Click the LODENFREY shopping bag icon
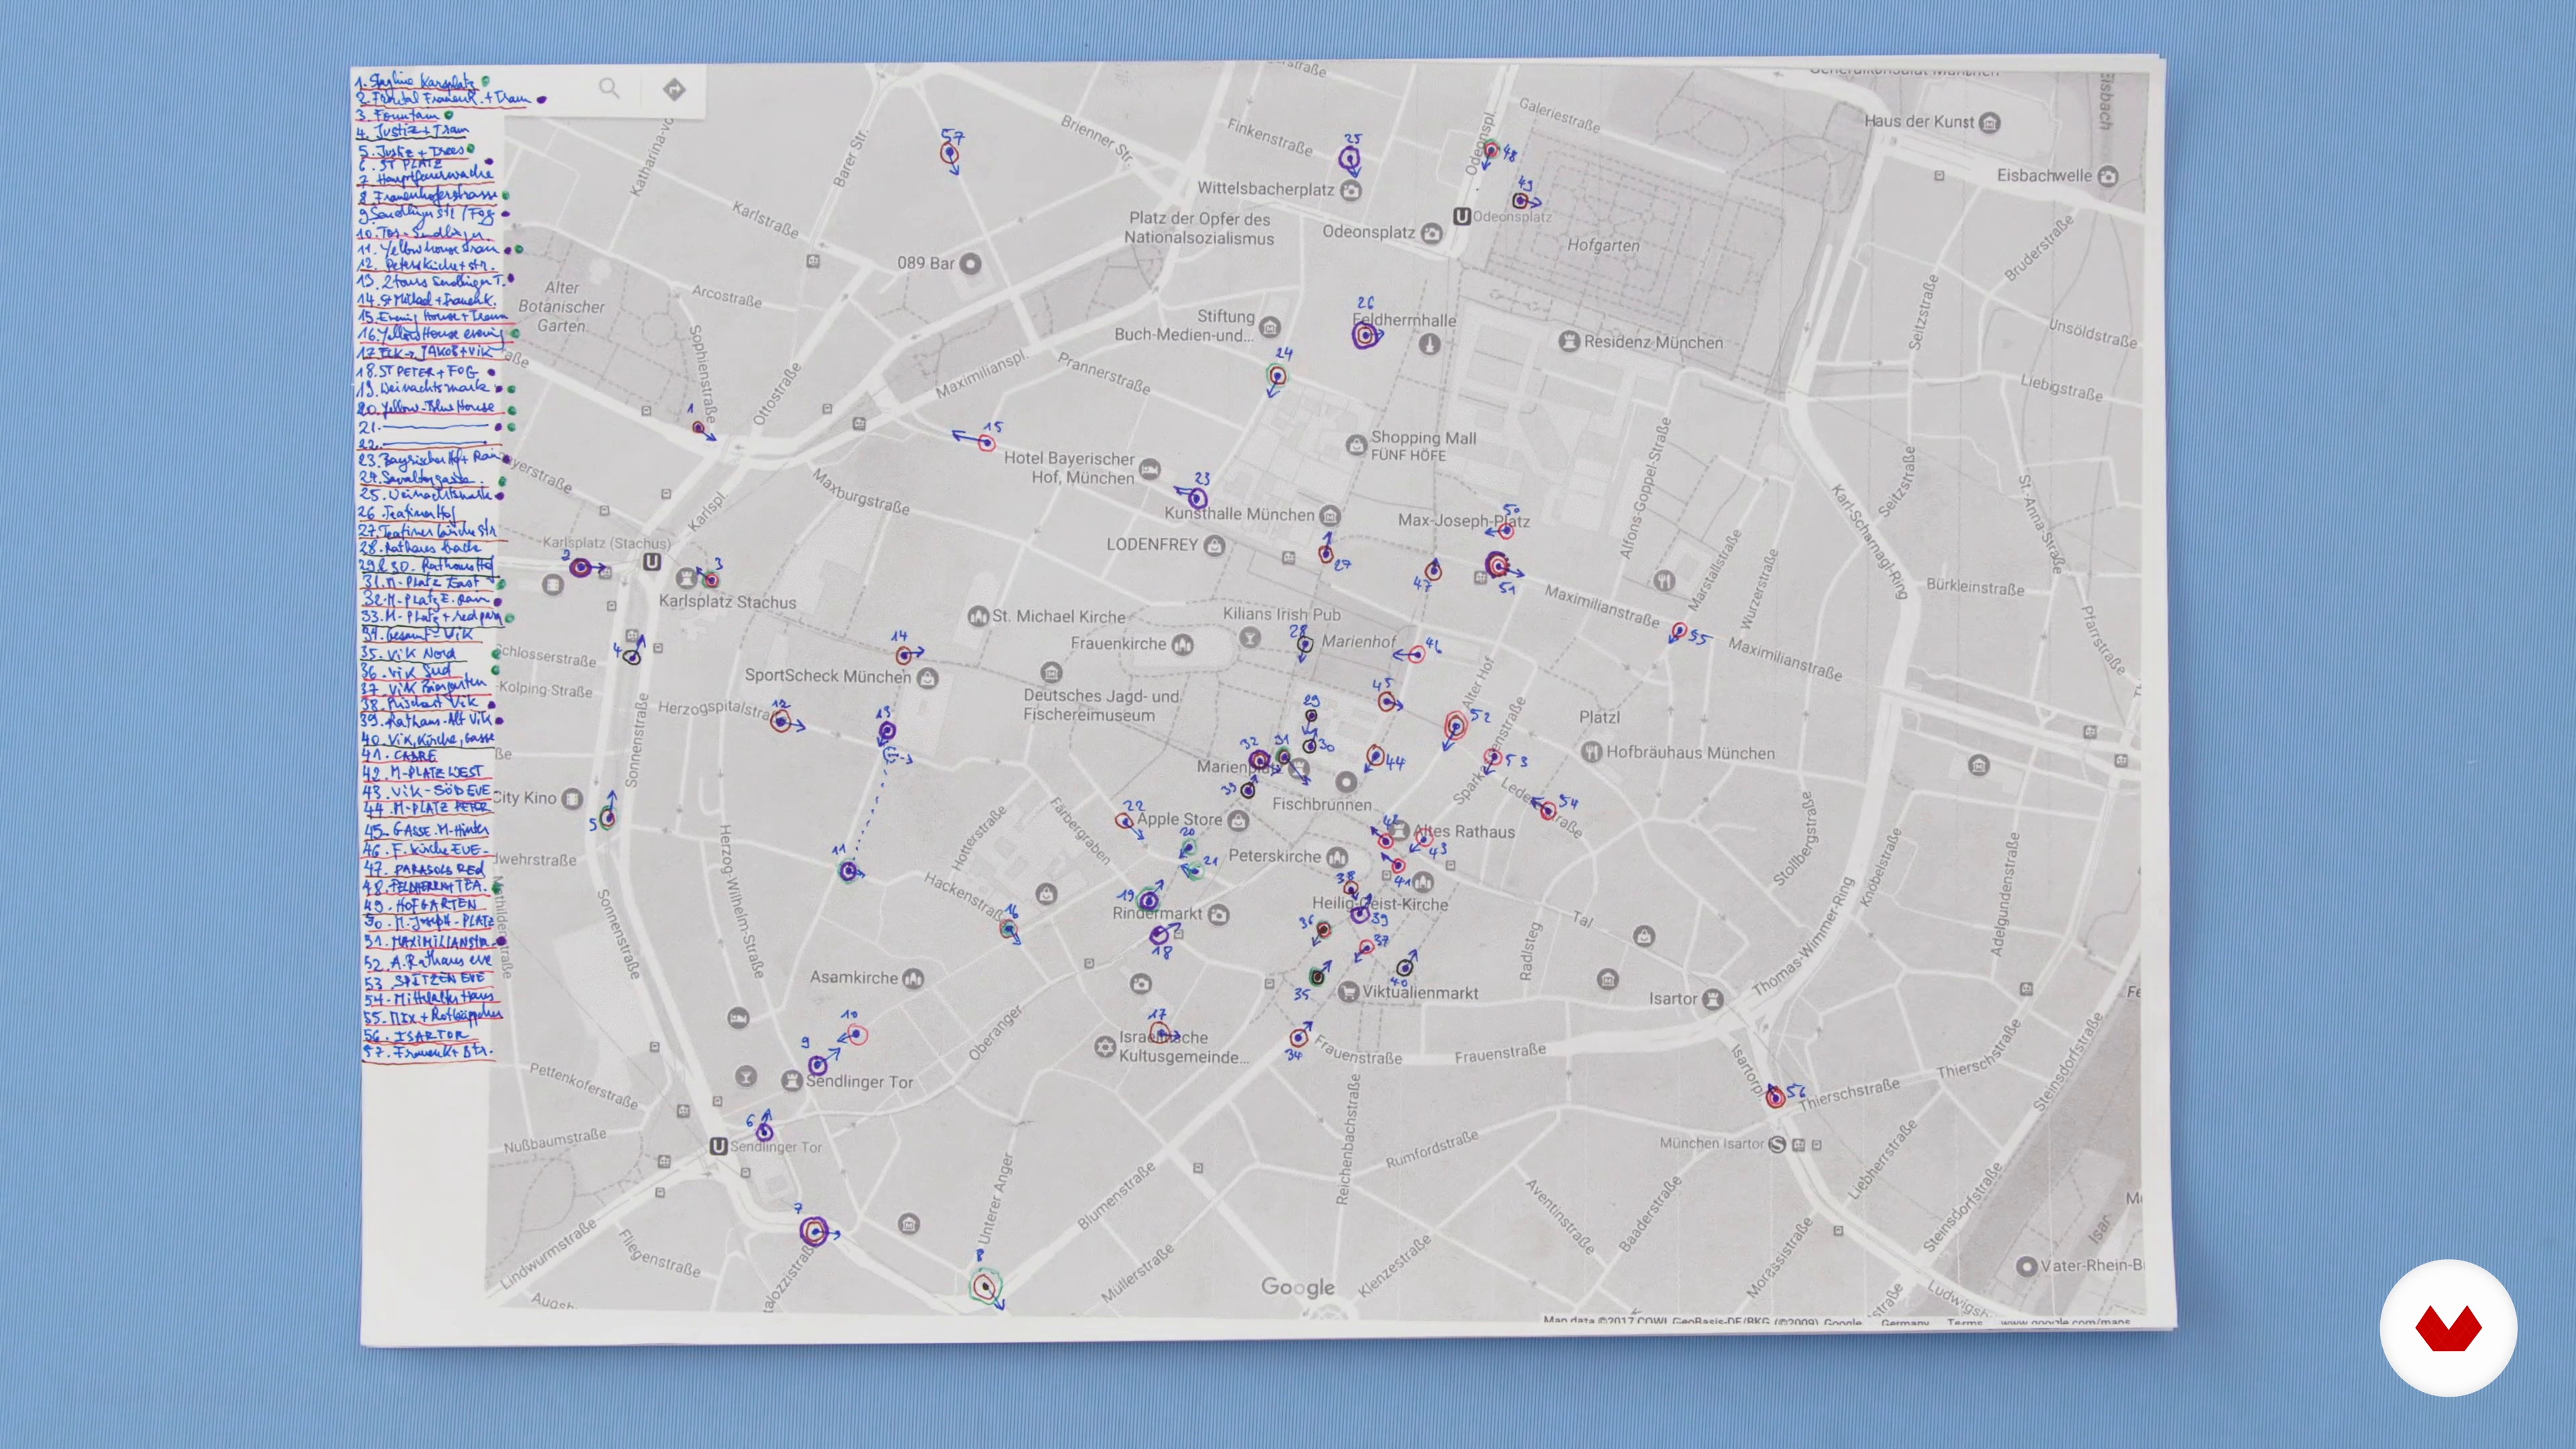 (x=1214, y=545)
